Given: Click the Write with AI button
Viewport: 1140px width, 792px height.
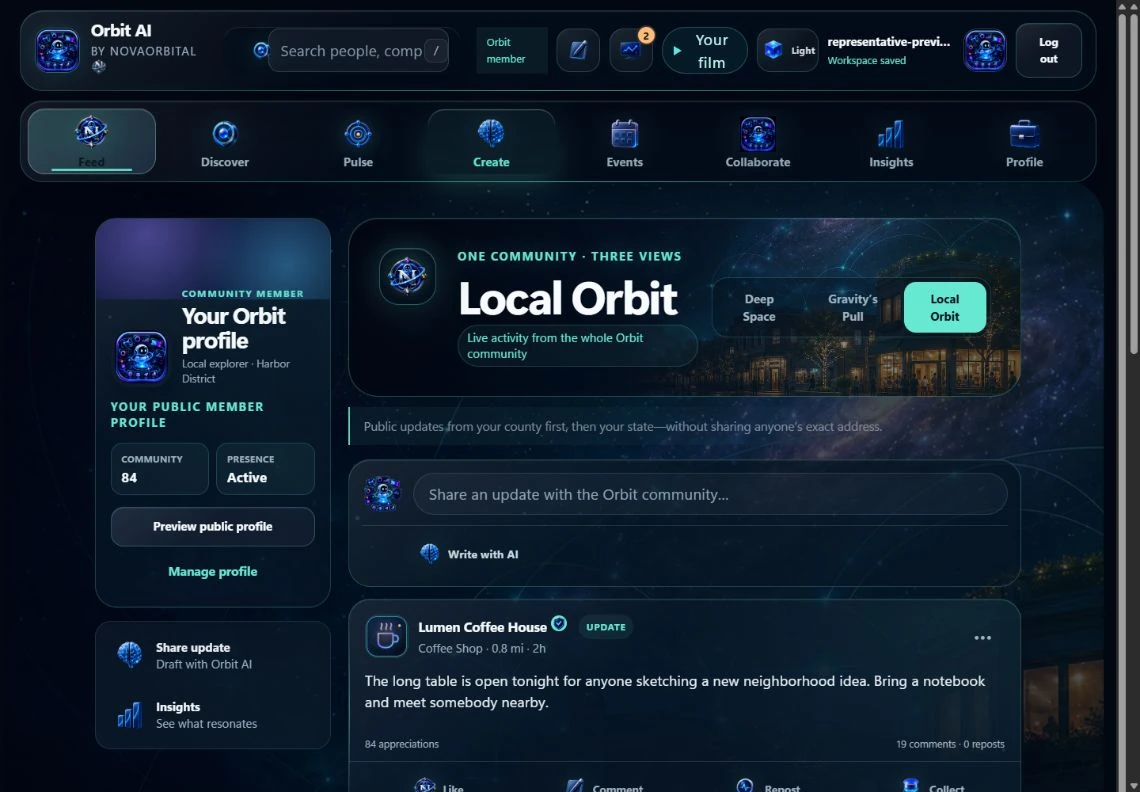Looking at the screenshot, I should (x=469, y=554).
